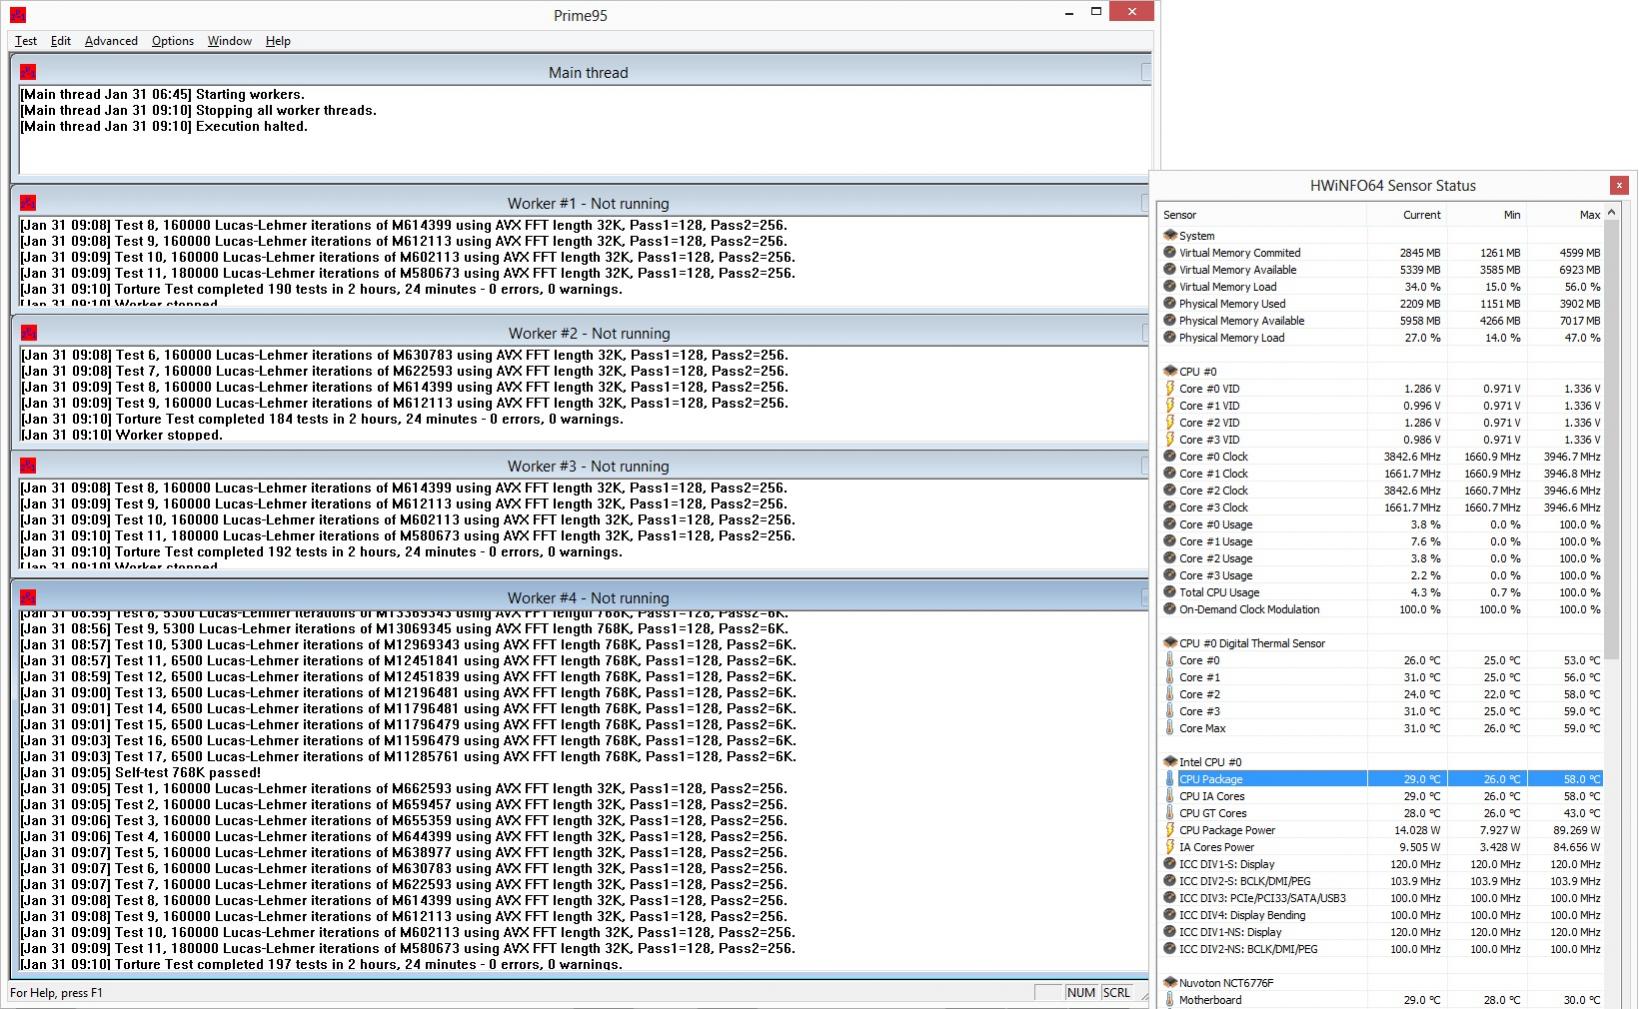Click 'Torture Test completed 197 tests' line
The height and width of the screenshot is (1009, 1639).
point(321,965)
